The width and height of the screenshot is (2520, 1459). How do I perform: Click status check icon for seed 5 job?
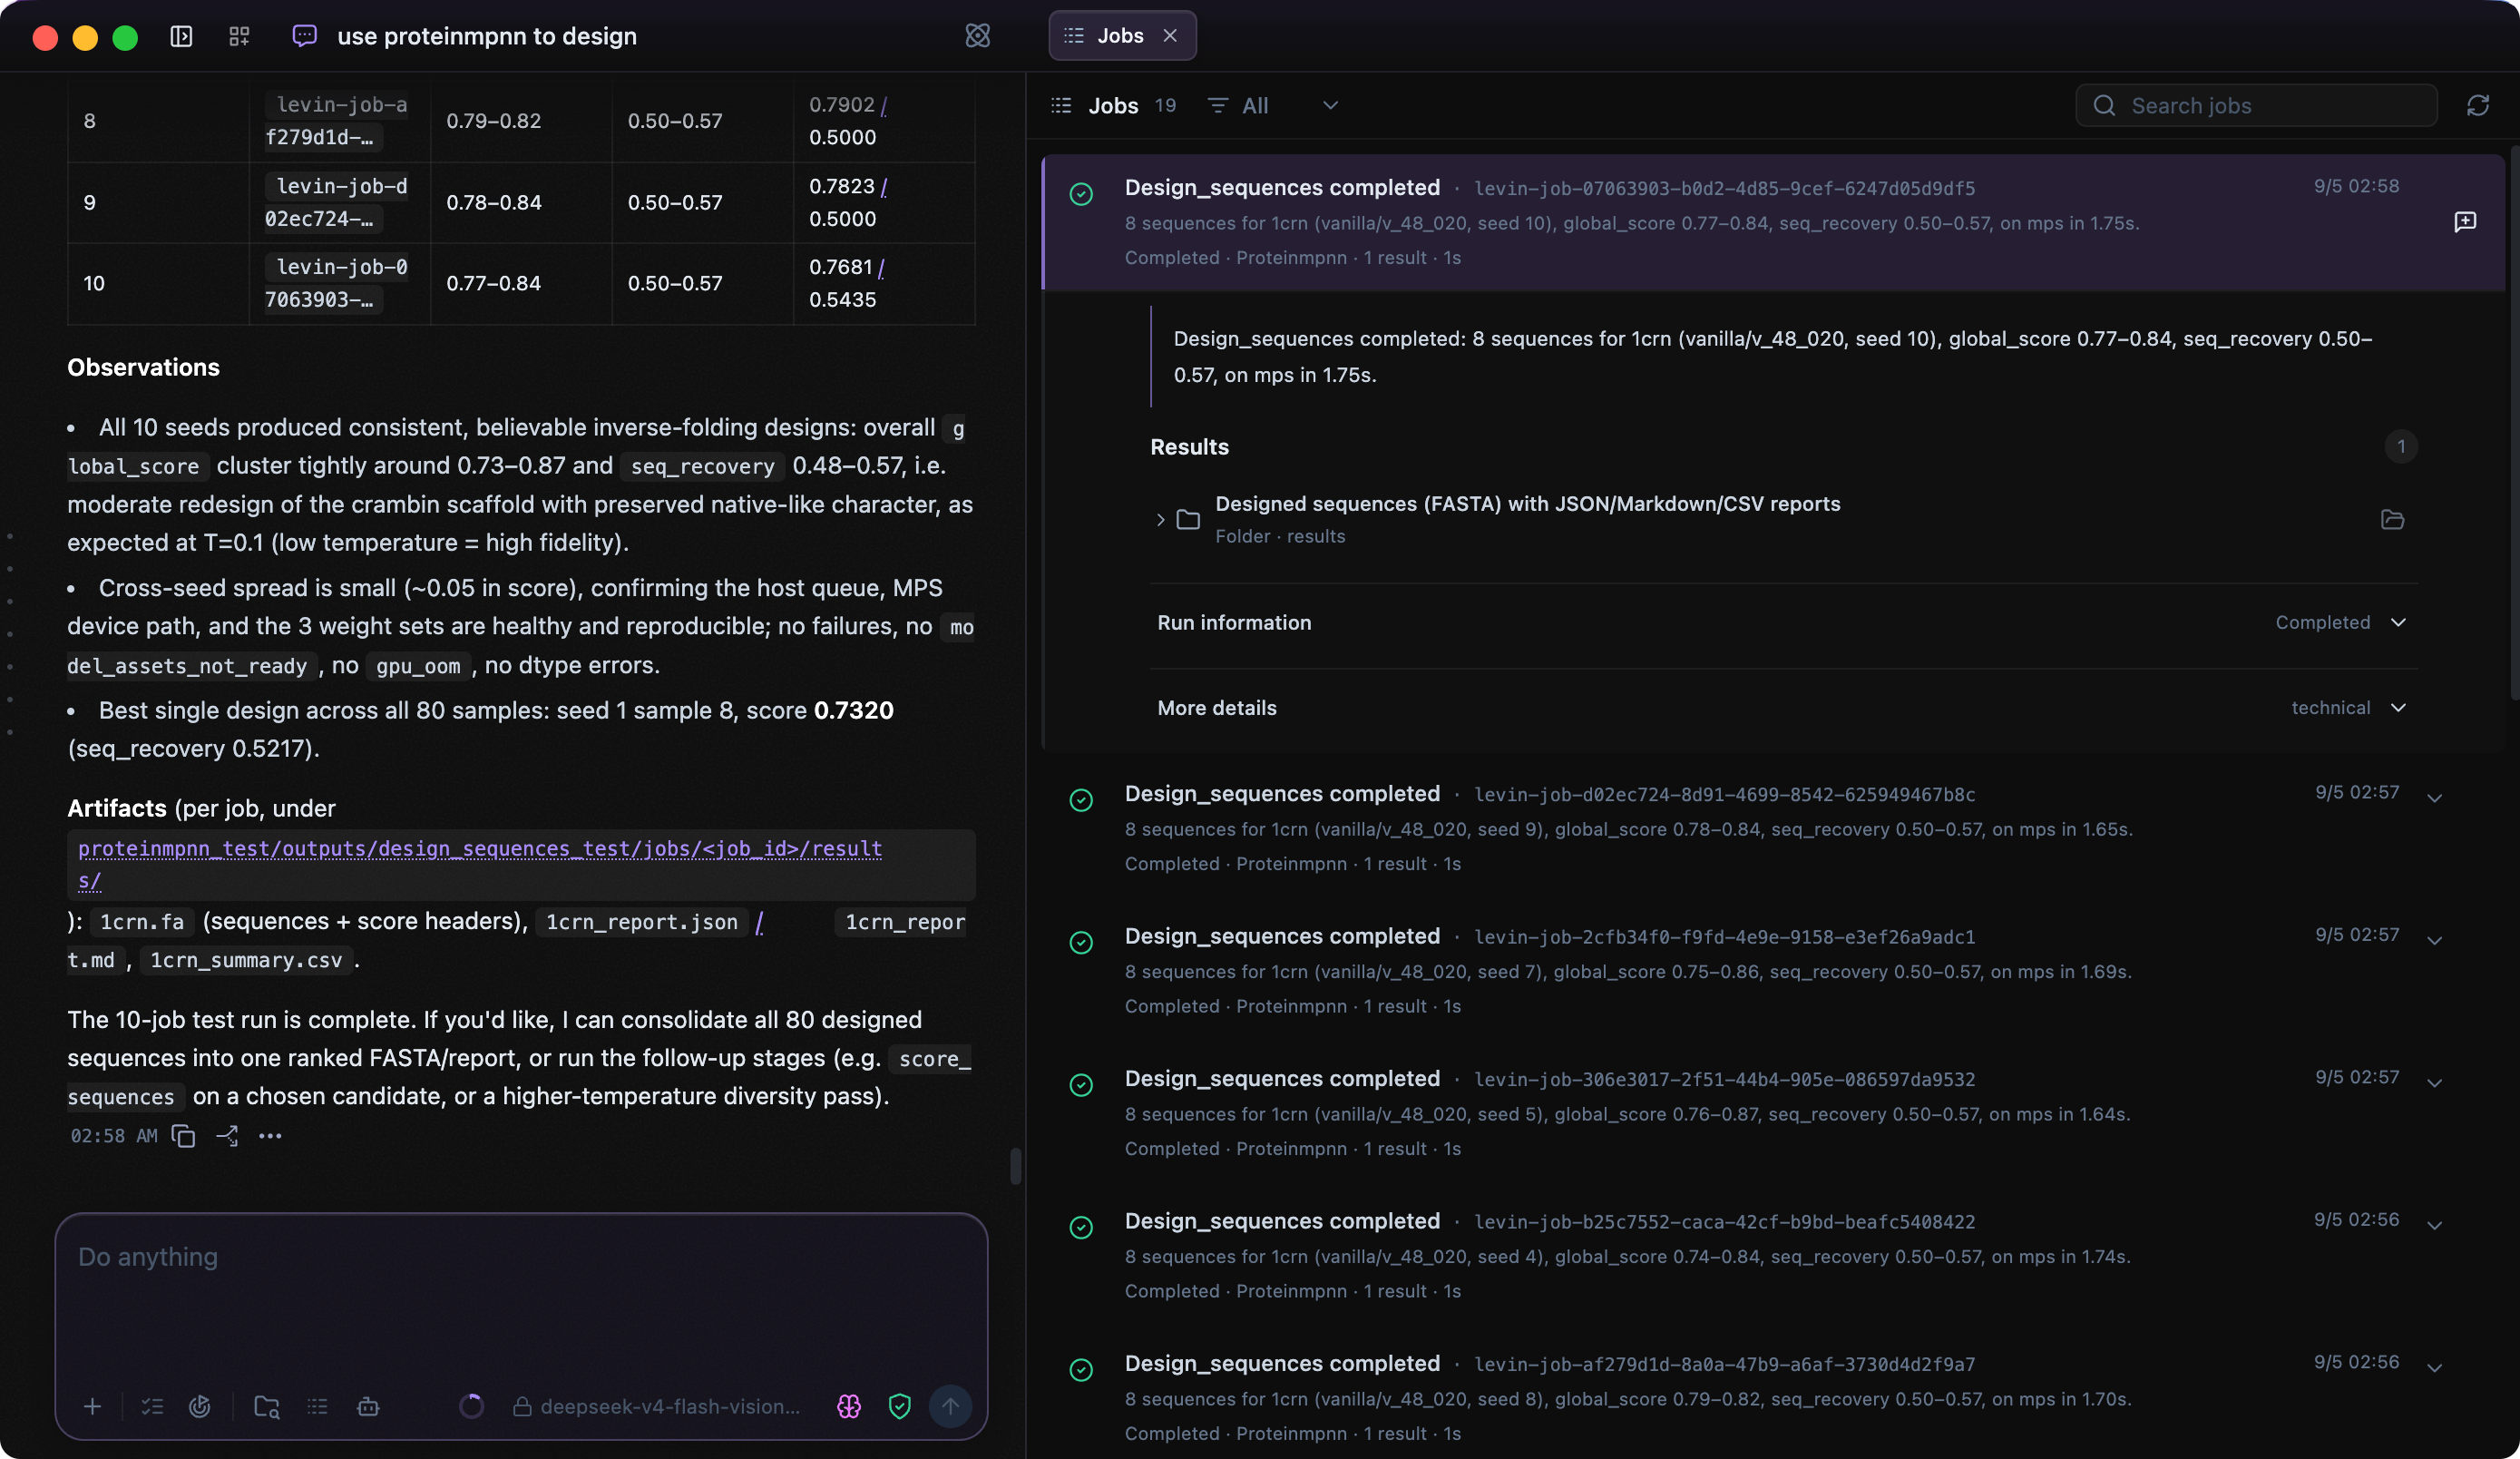pos(1081,1085)
